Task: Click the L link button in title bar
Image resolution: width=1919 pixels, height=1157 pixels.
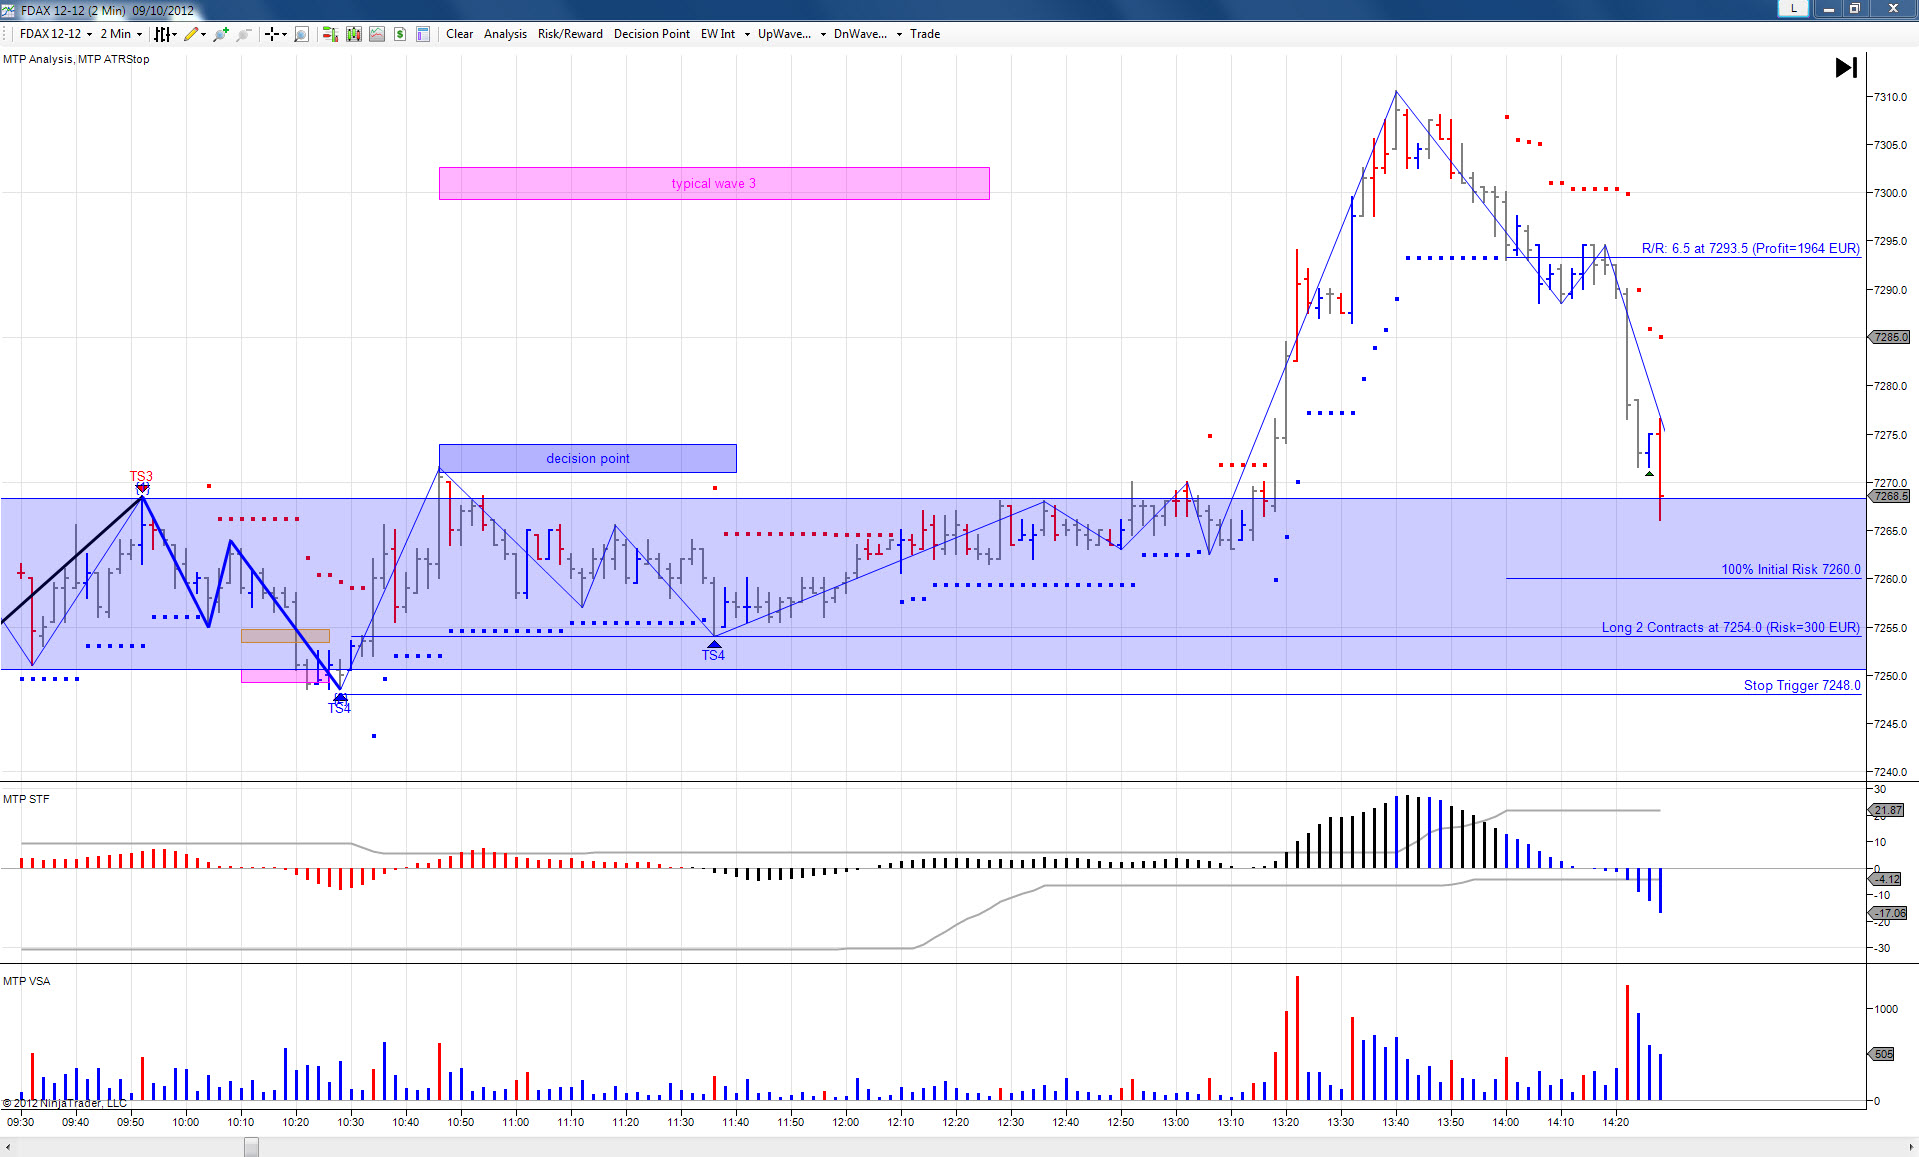Action: (x=1793, y=8)
